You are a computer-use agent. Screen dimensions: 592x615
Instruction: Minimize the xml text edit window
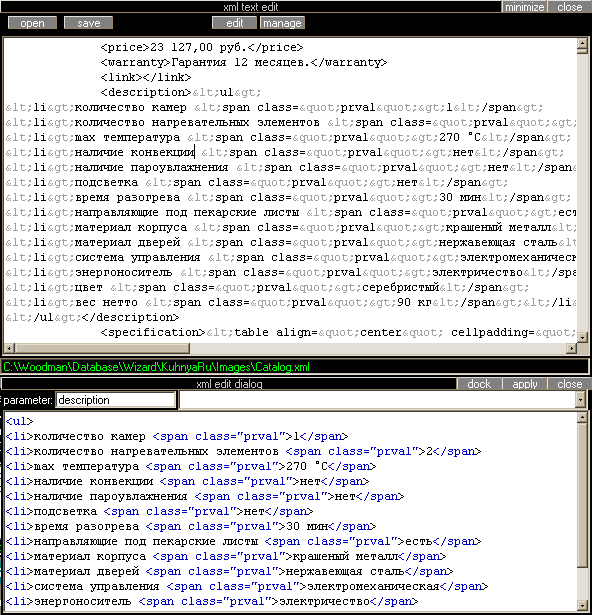(x=524, y=7)
